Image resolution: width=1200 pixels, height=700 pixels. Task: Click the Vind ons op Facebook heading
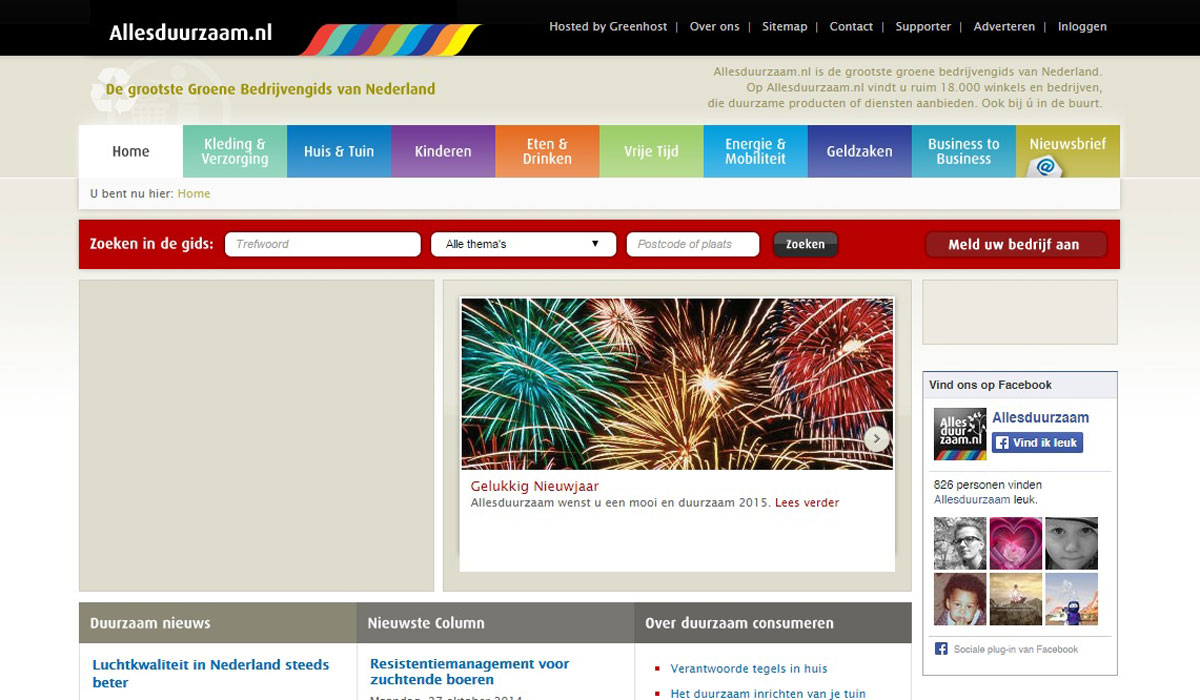click(990, 385)
